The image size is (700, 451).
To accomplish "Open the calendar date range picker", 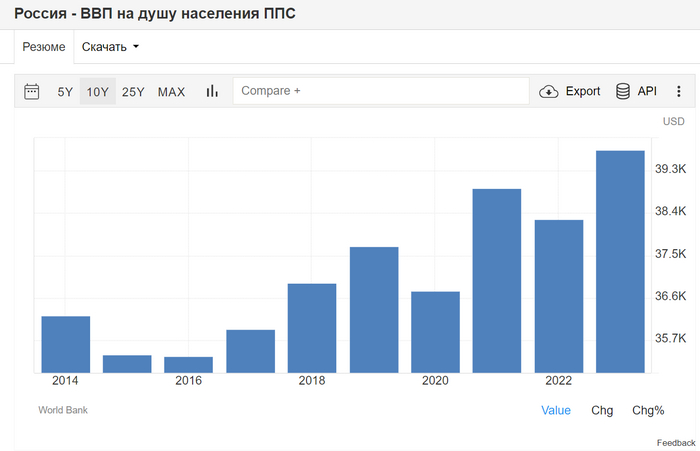I will 32,91.
